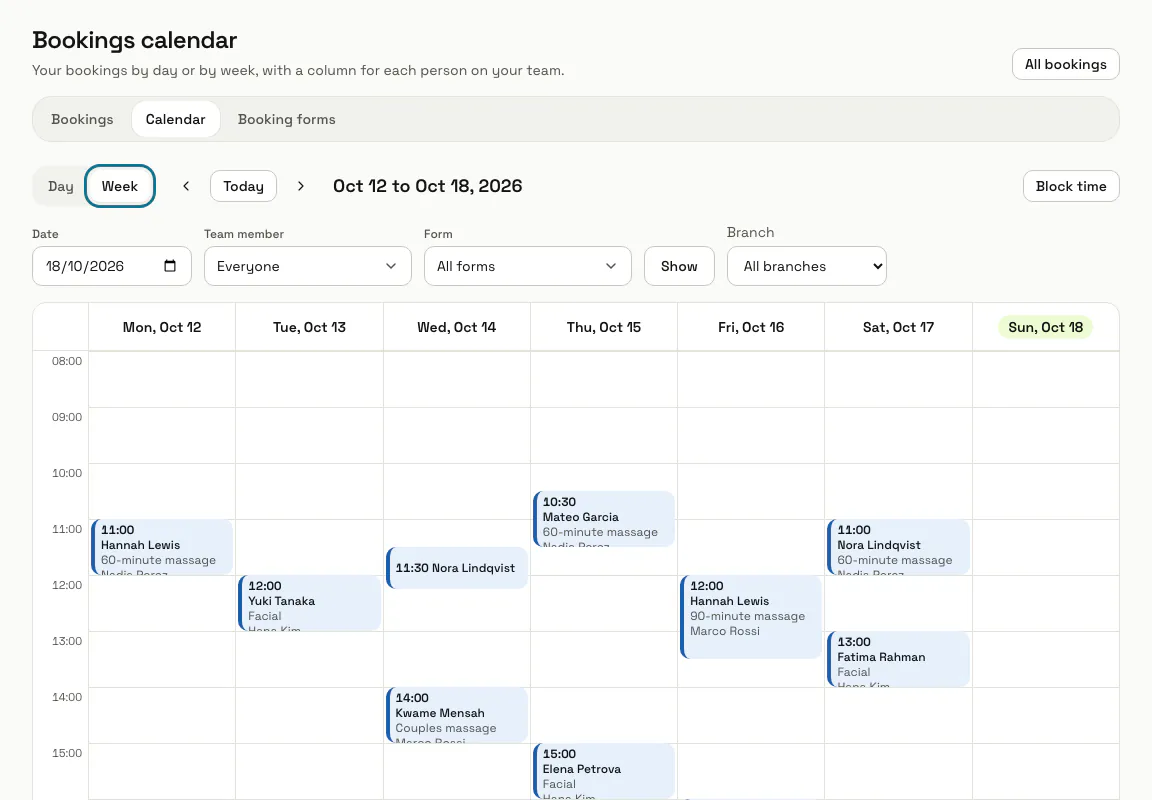Click the Date input field

[x=112, y=266]
